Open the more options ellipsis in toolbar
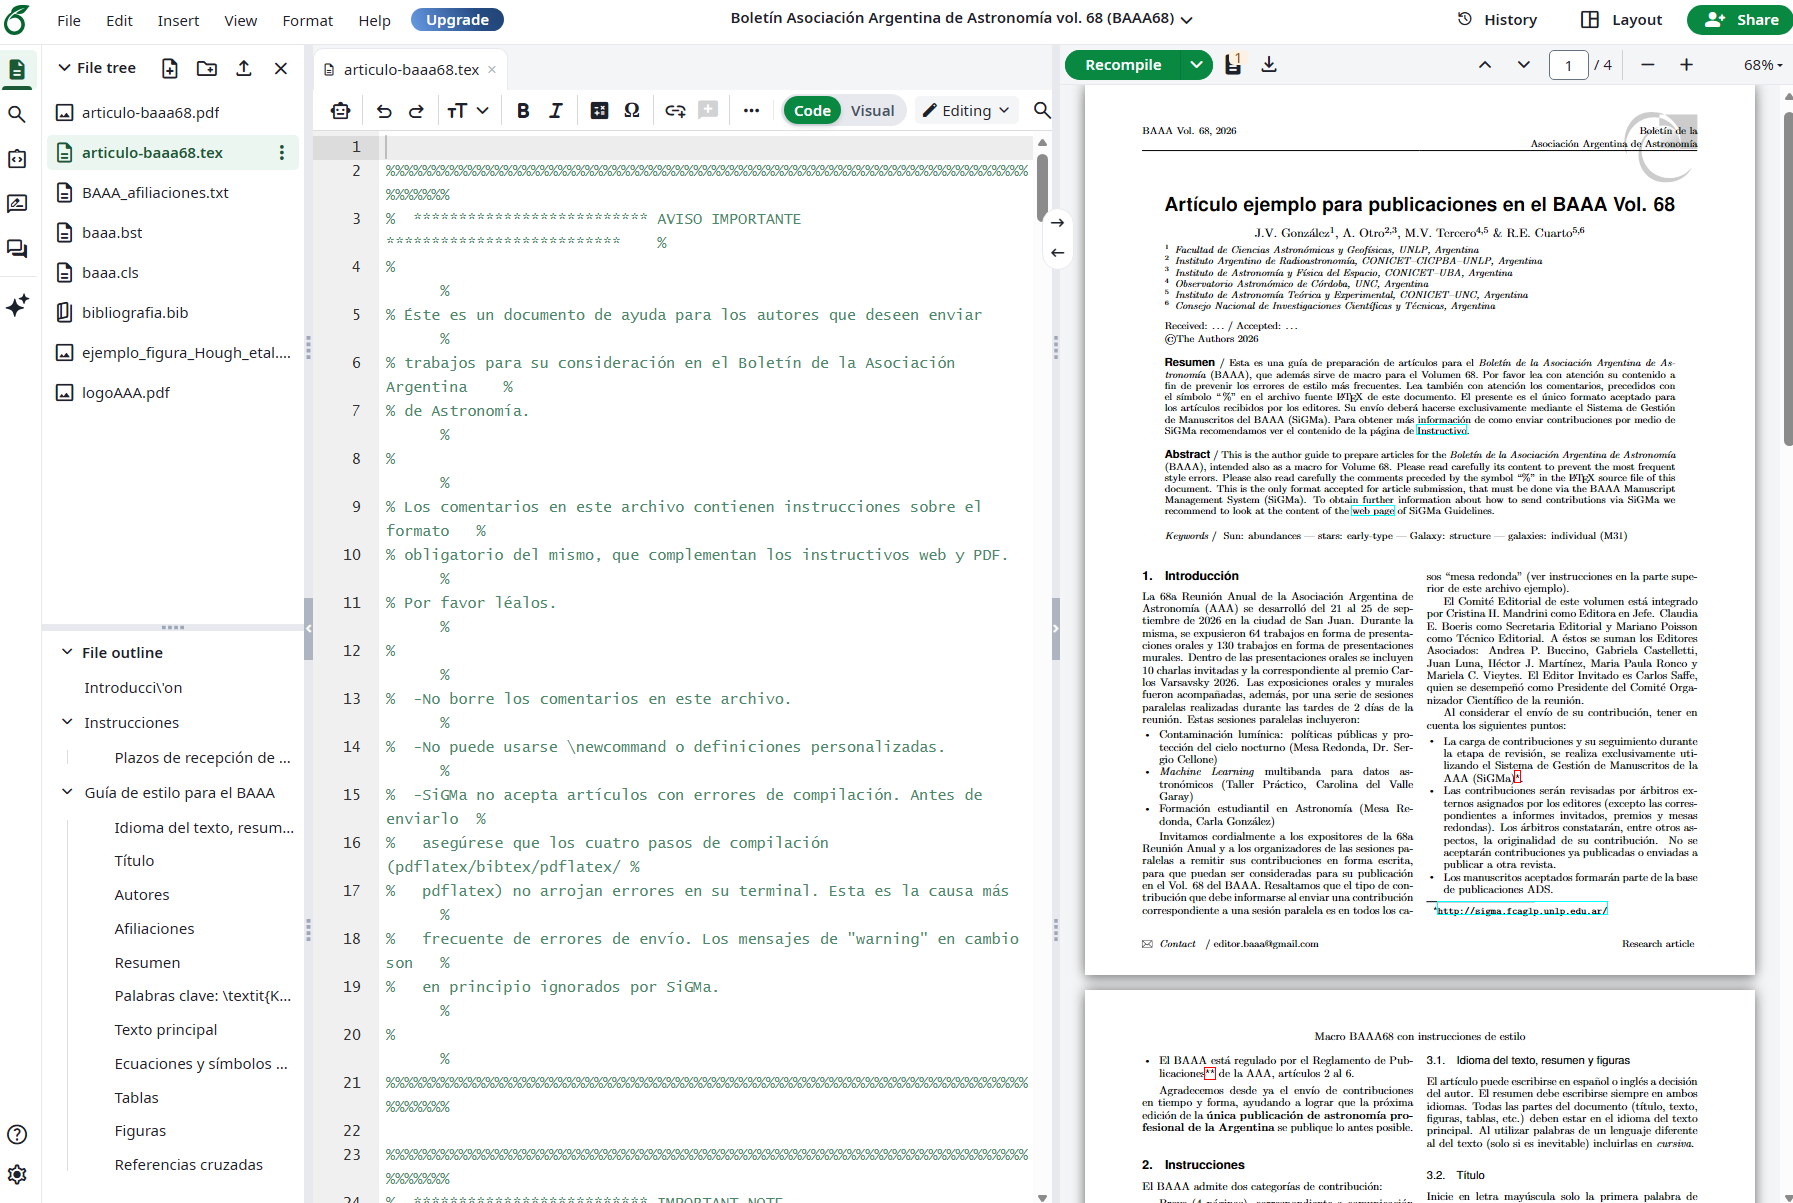This screenshot has height=1203, width=1793. coord(752,111)
